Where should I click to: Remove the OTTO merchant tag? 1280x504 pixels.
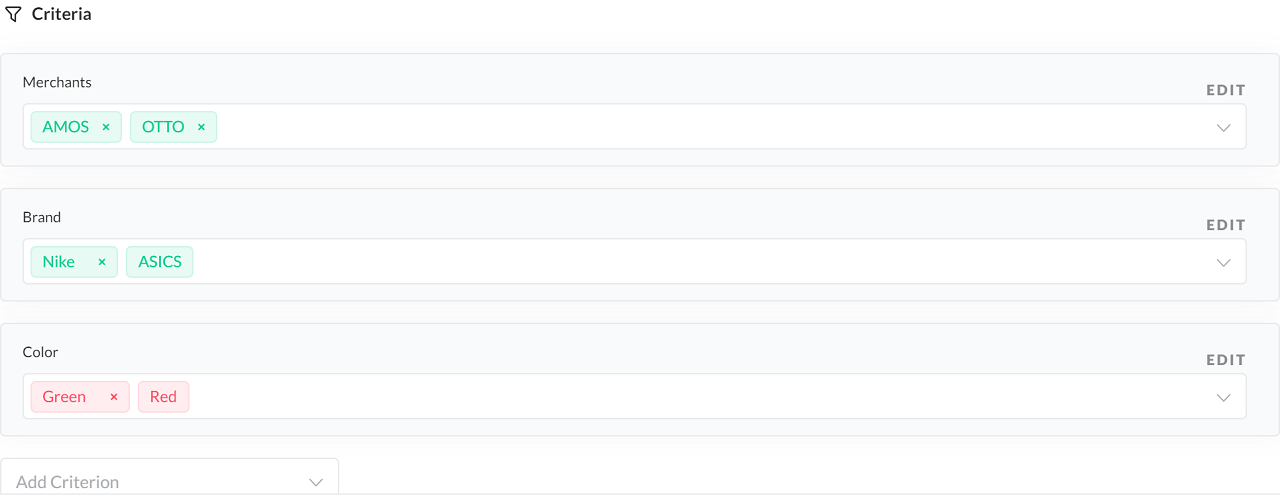[201, 127]
